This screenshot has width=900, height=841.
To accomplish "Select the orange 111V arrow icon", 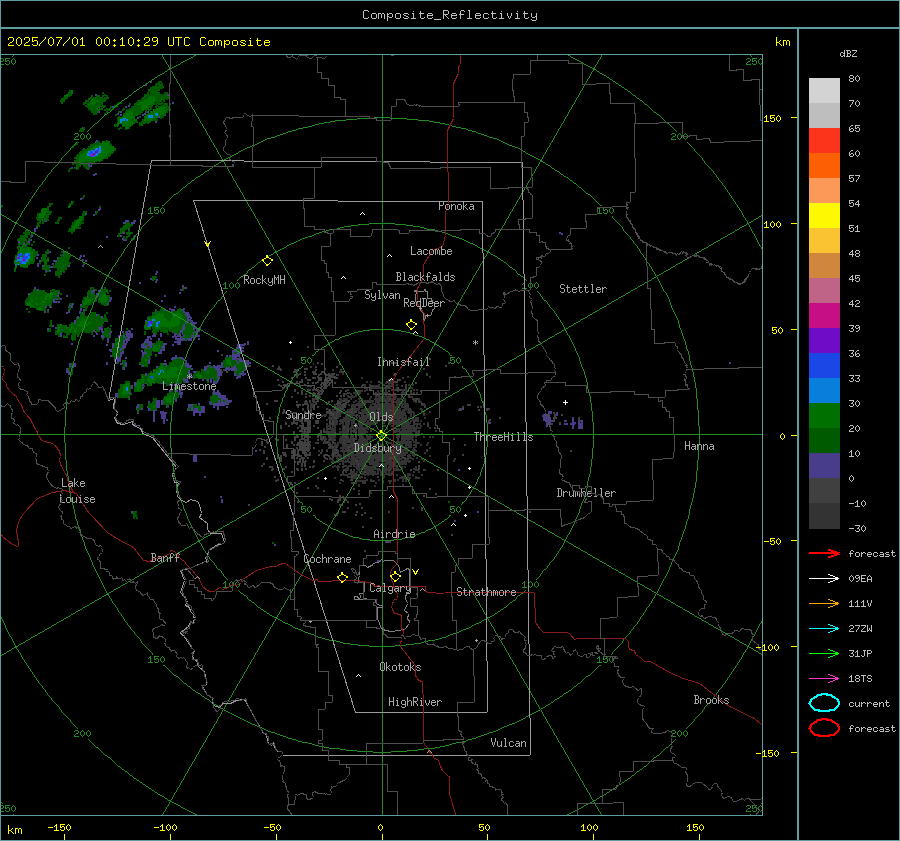I will point(824,603).
